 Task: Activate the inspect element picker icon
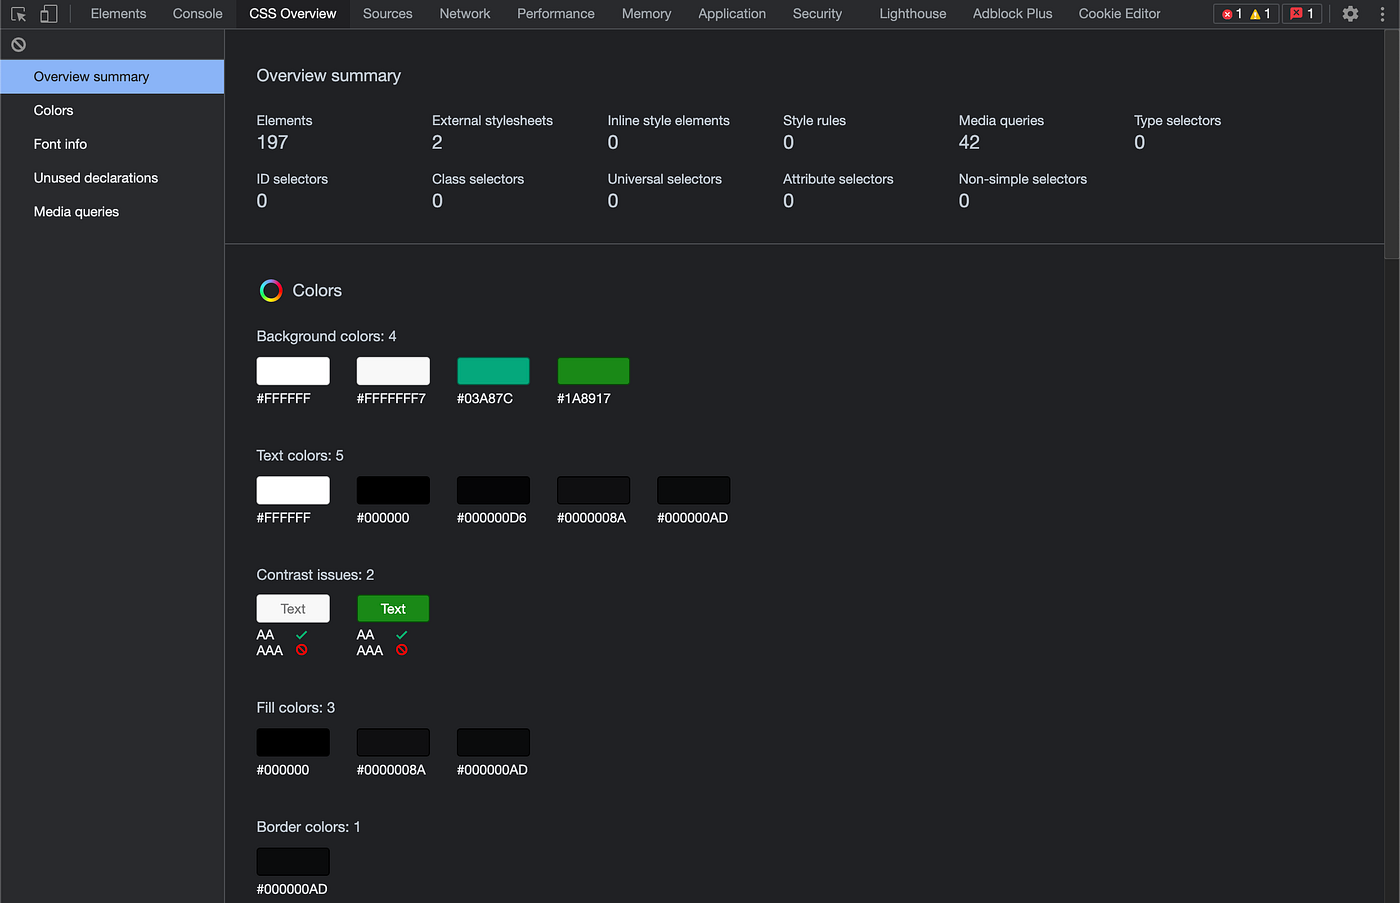18,14
